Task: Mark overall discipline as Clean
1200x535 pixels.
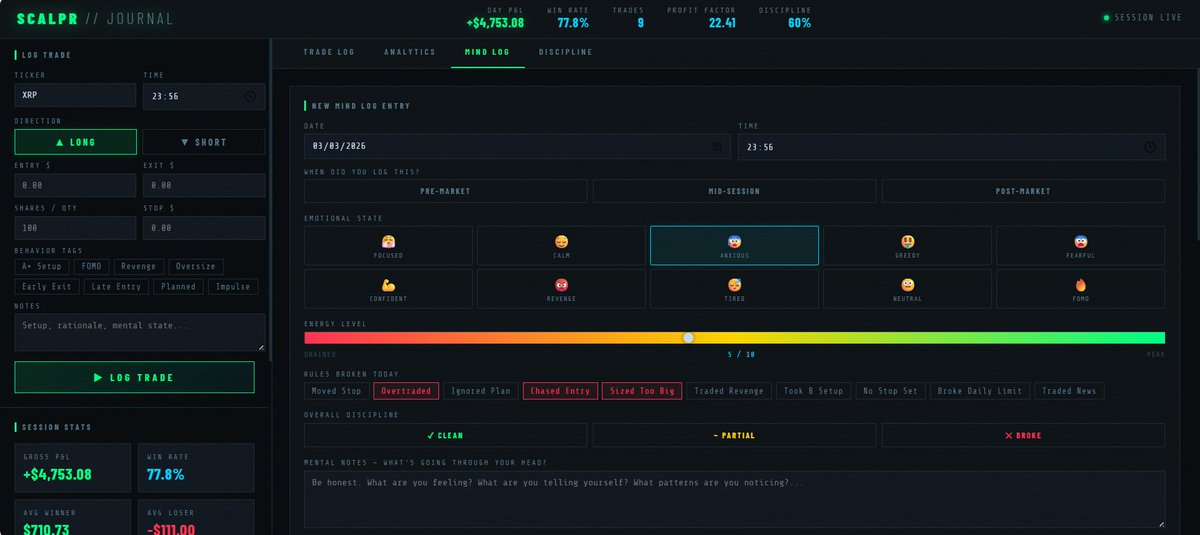Action: [446, 435]
